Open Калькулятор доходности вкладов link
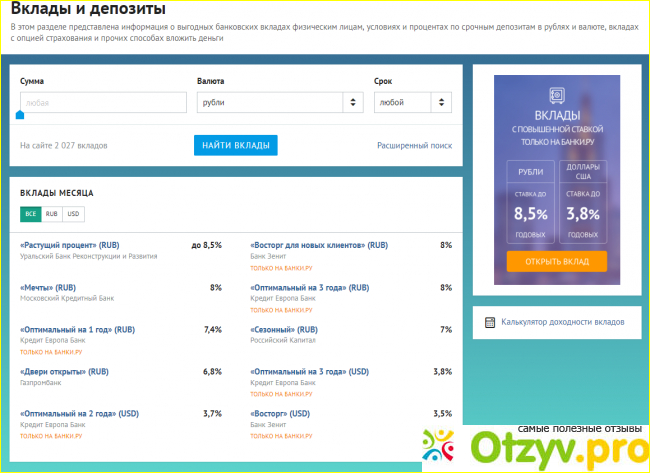The image size is (650, 473). [x=563, y=322]
